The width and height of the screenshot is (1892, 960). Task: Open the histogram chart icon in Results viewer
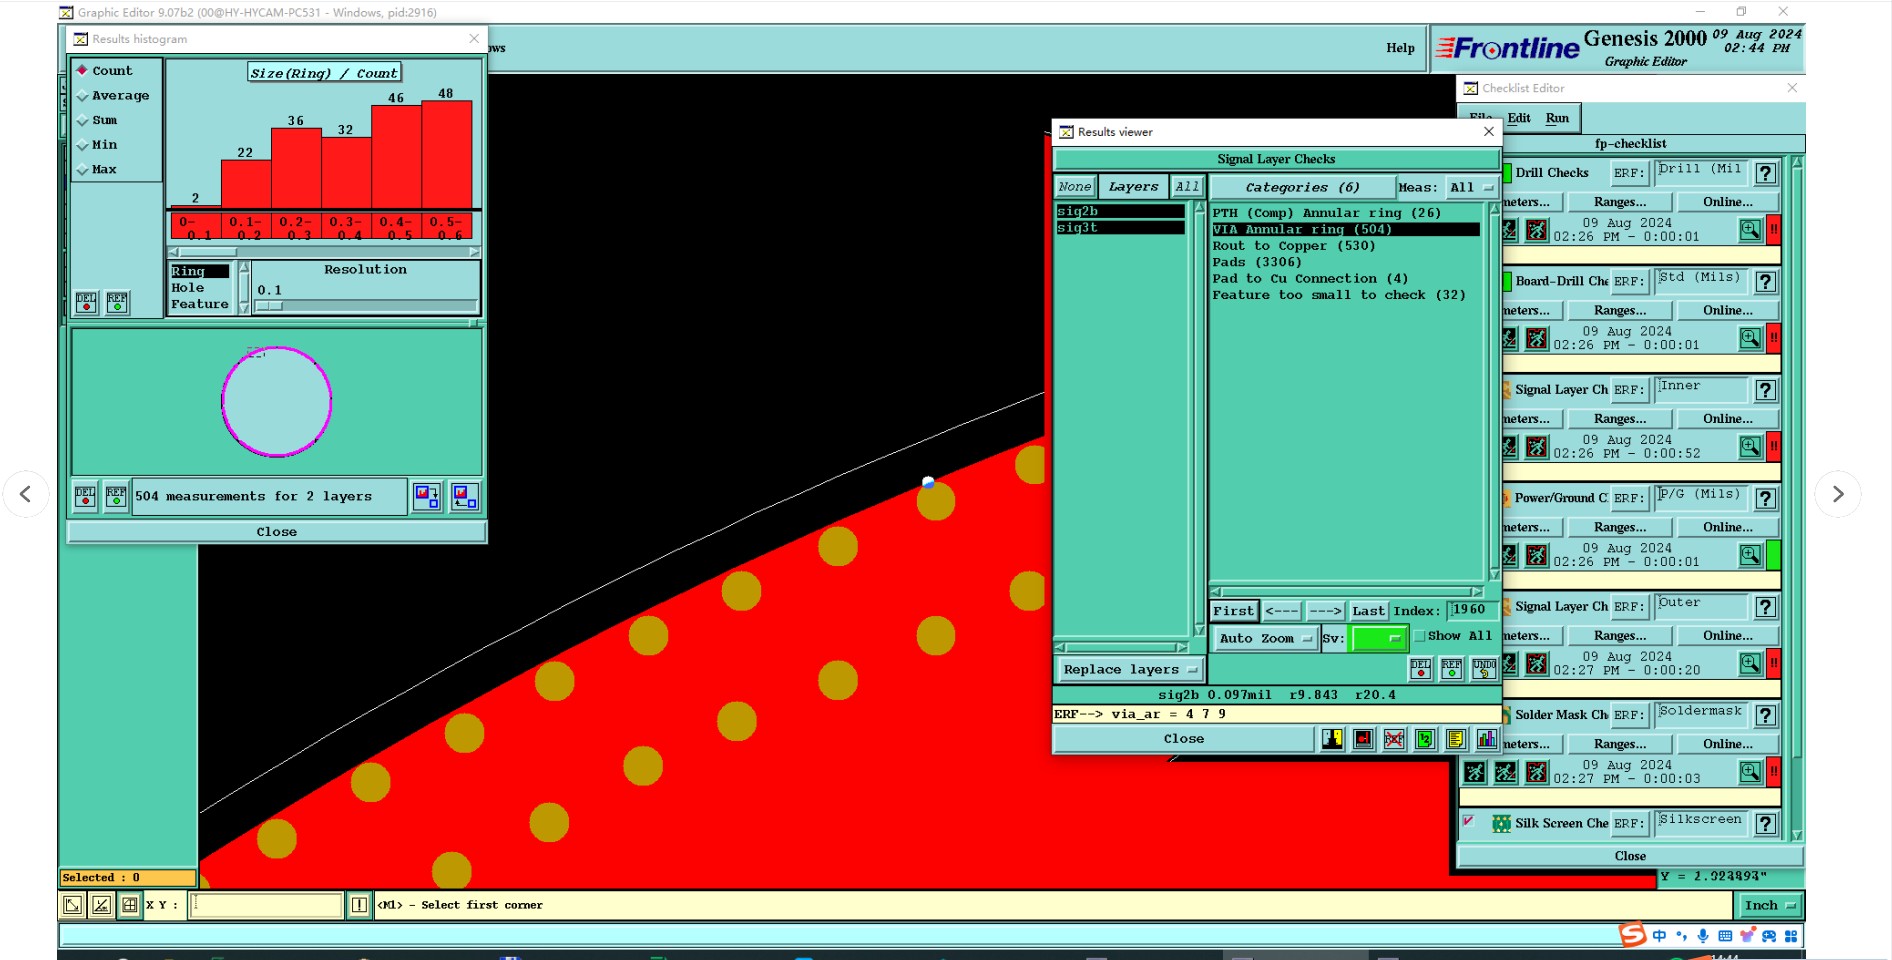[x=1487, y=739]
